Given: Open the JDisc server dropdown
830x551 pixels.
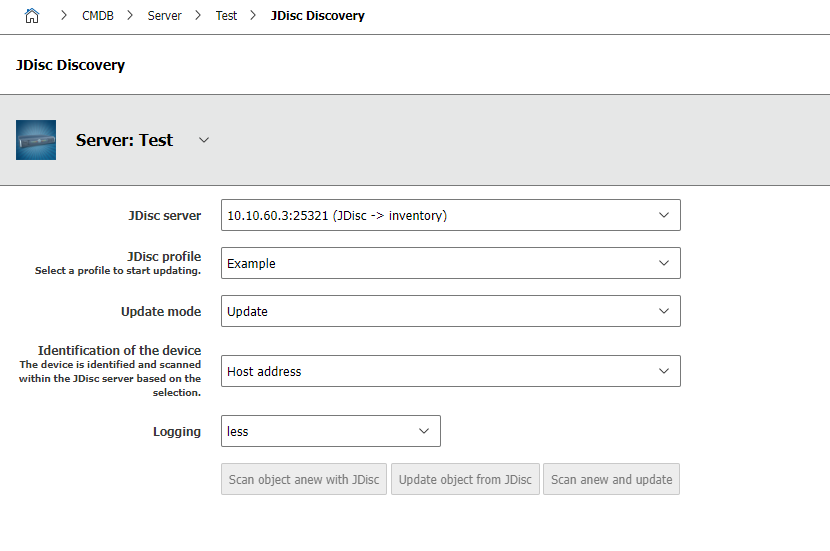Looking at the screenshot, I should (x=450, y=215).
